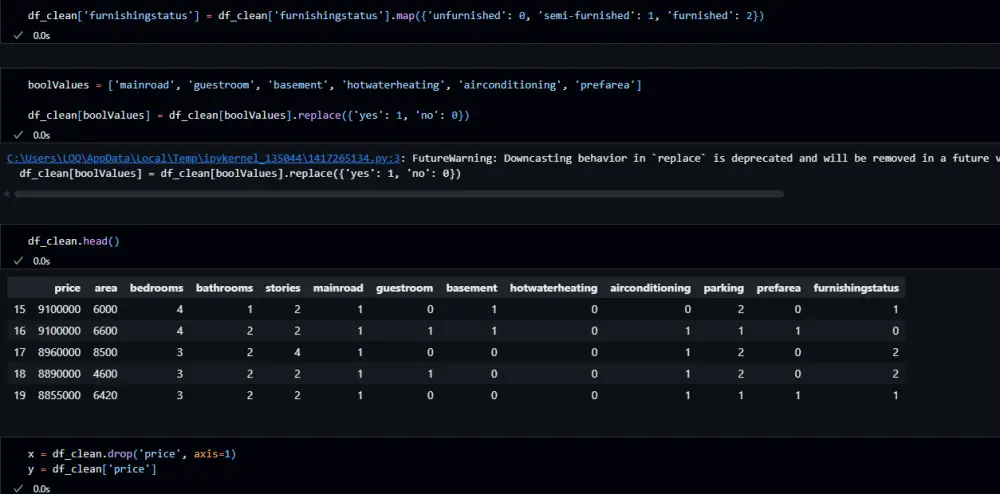Click the area value 4600 in row 18
Viewport: 1000px width, 494px height.
[105, 374]
